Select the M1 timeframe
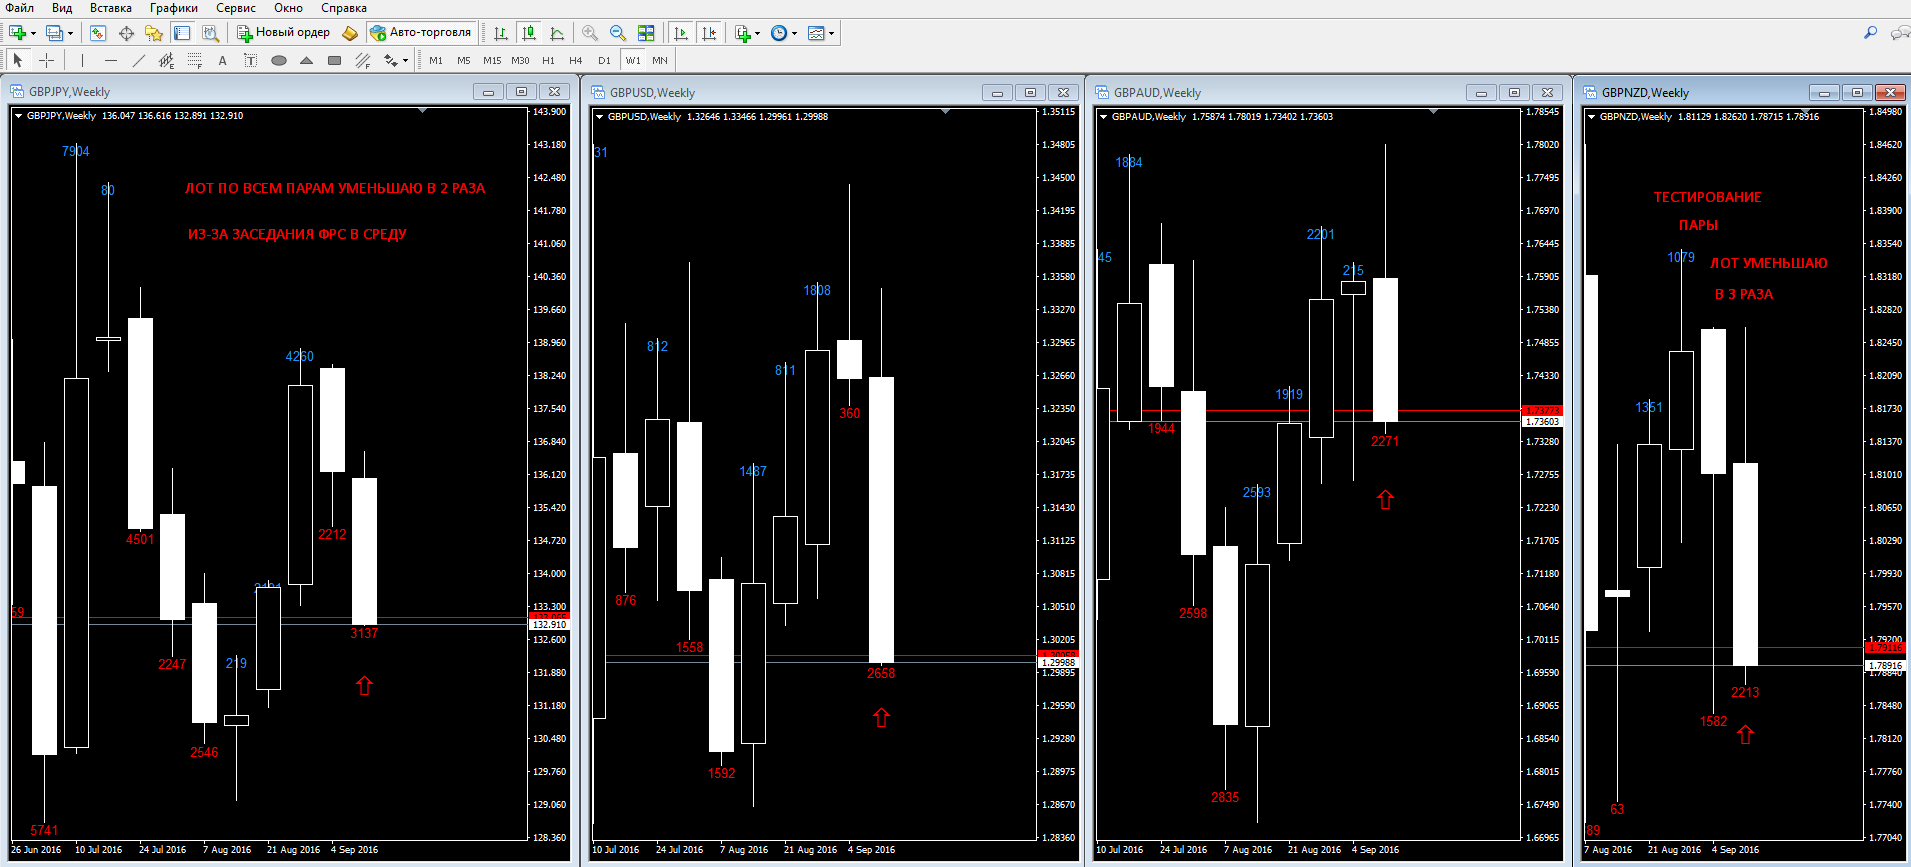Image resolution: width=1911 pixels, height=867 pixels. tap(436, 60)
